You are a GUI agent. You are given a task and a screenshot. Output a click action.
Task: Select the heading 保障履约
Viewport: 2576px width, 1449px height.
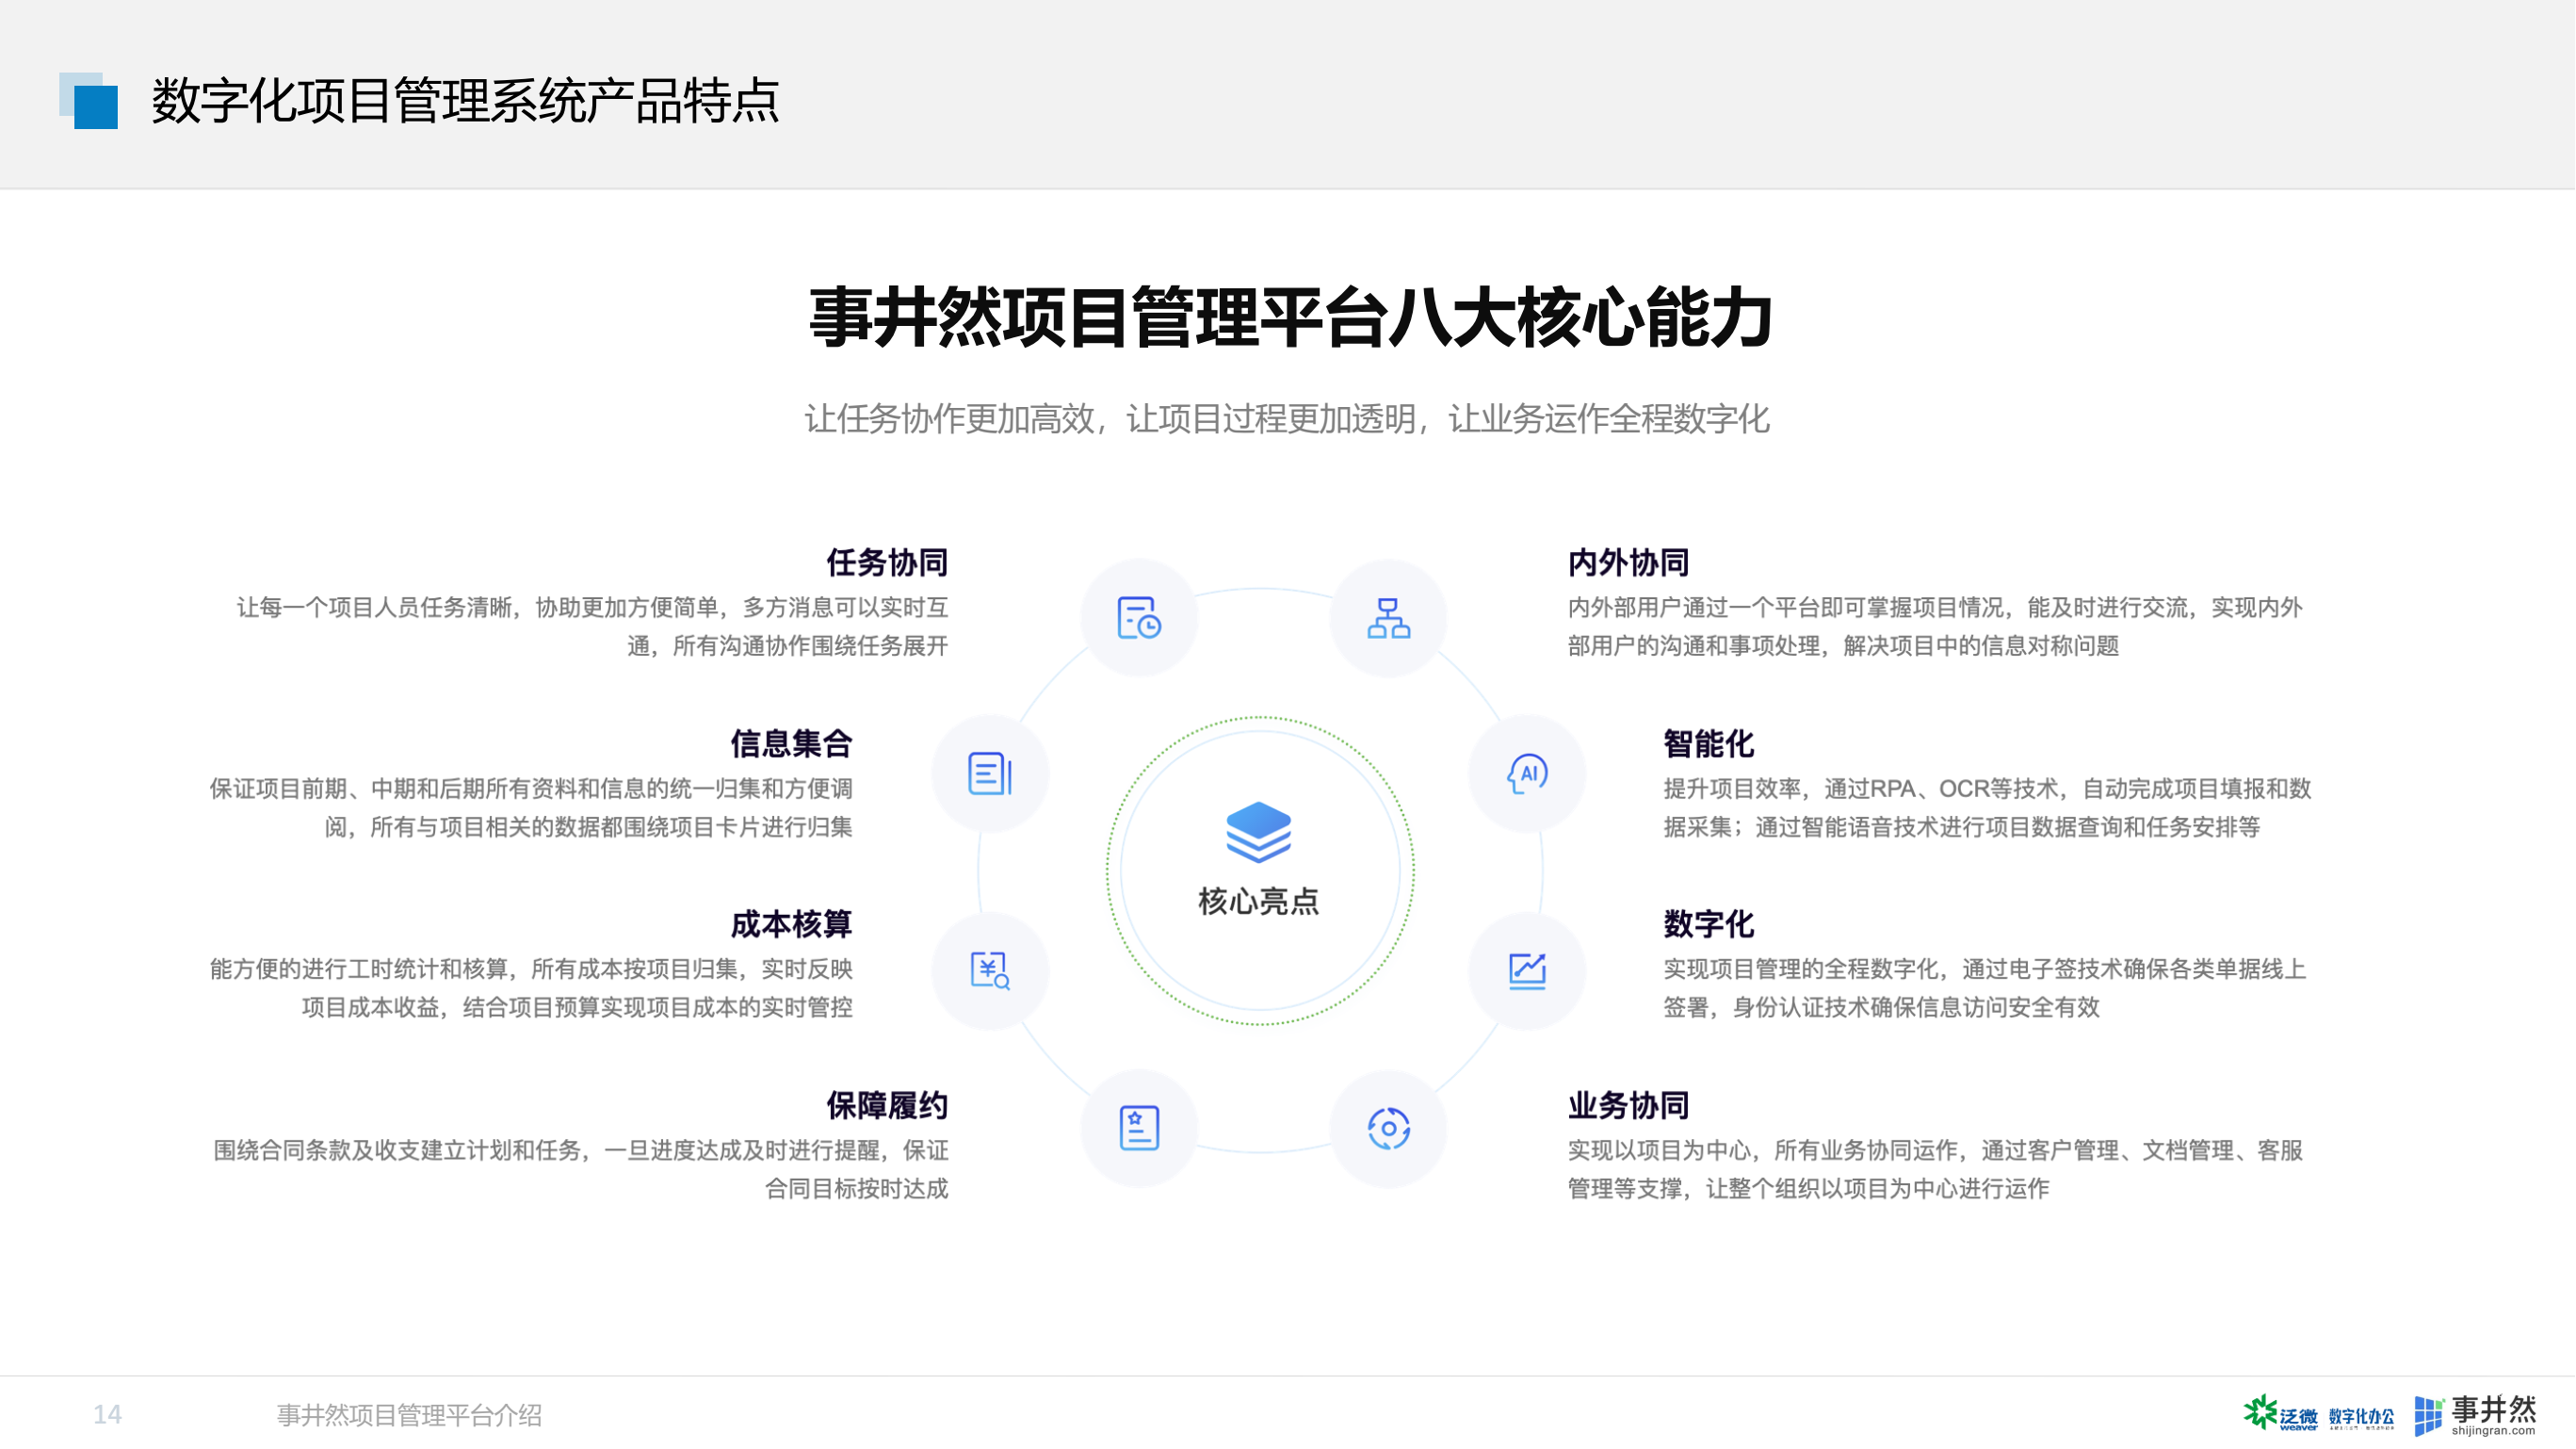coord(886,1105)
